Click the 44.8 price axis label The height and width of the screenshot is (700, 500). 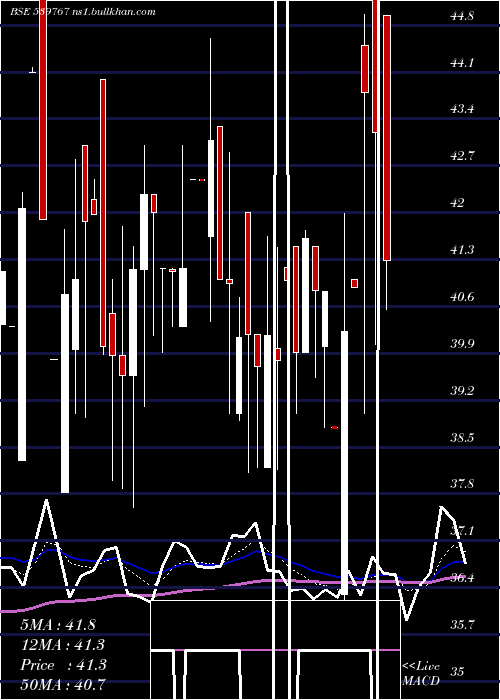pos(462,17)
